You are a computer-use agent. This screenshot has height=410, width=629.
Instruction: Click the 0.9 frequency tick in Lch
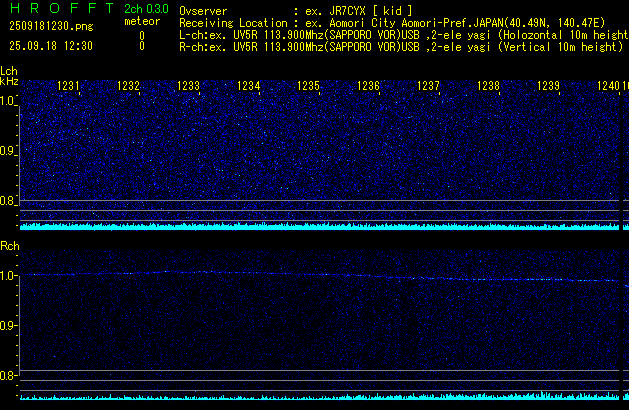8,151
